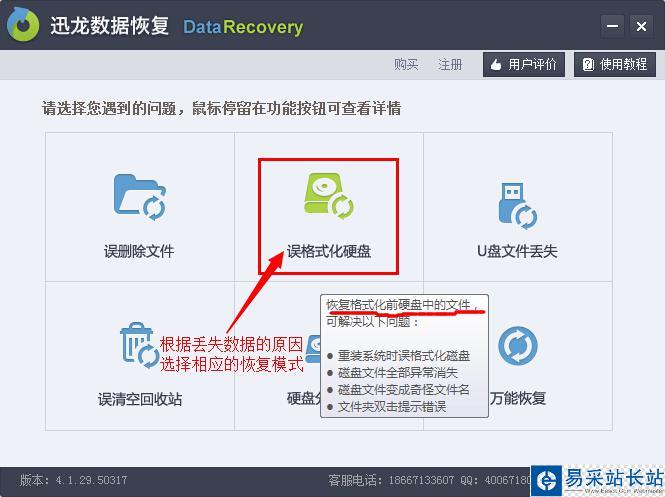
Task: Click the green-blue app logo in title bar
Action: pyautogui.click(x=23, y=24)
